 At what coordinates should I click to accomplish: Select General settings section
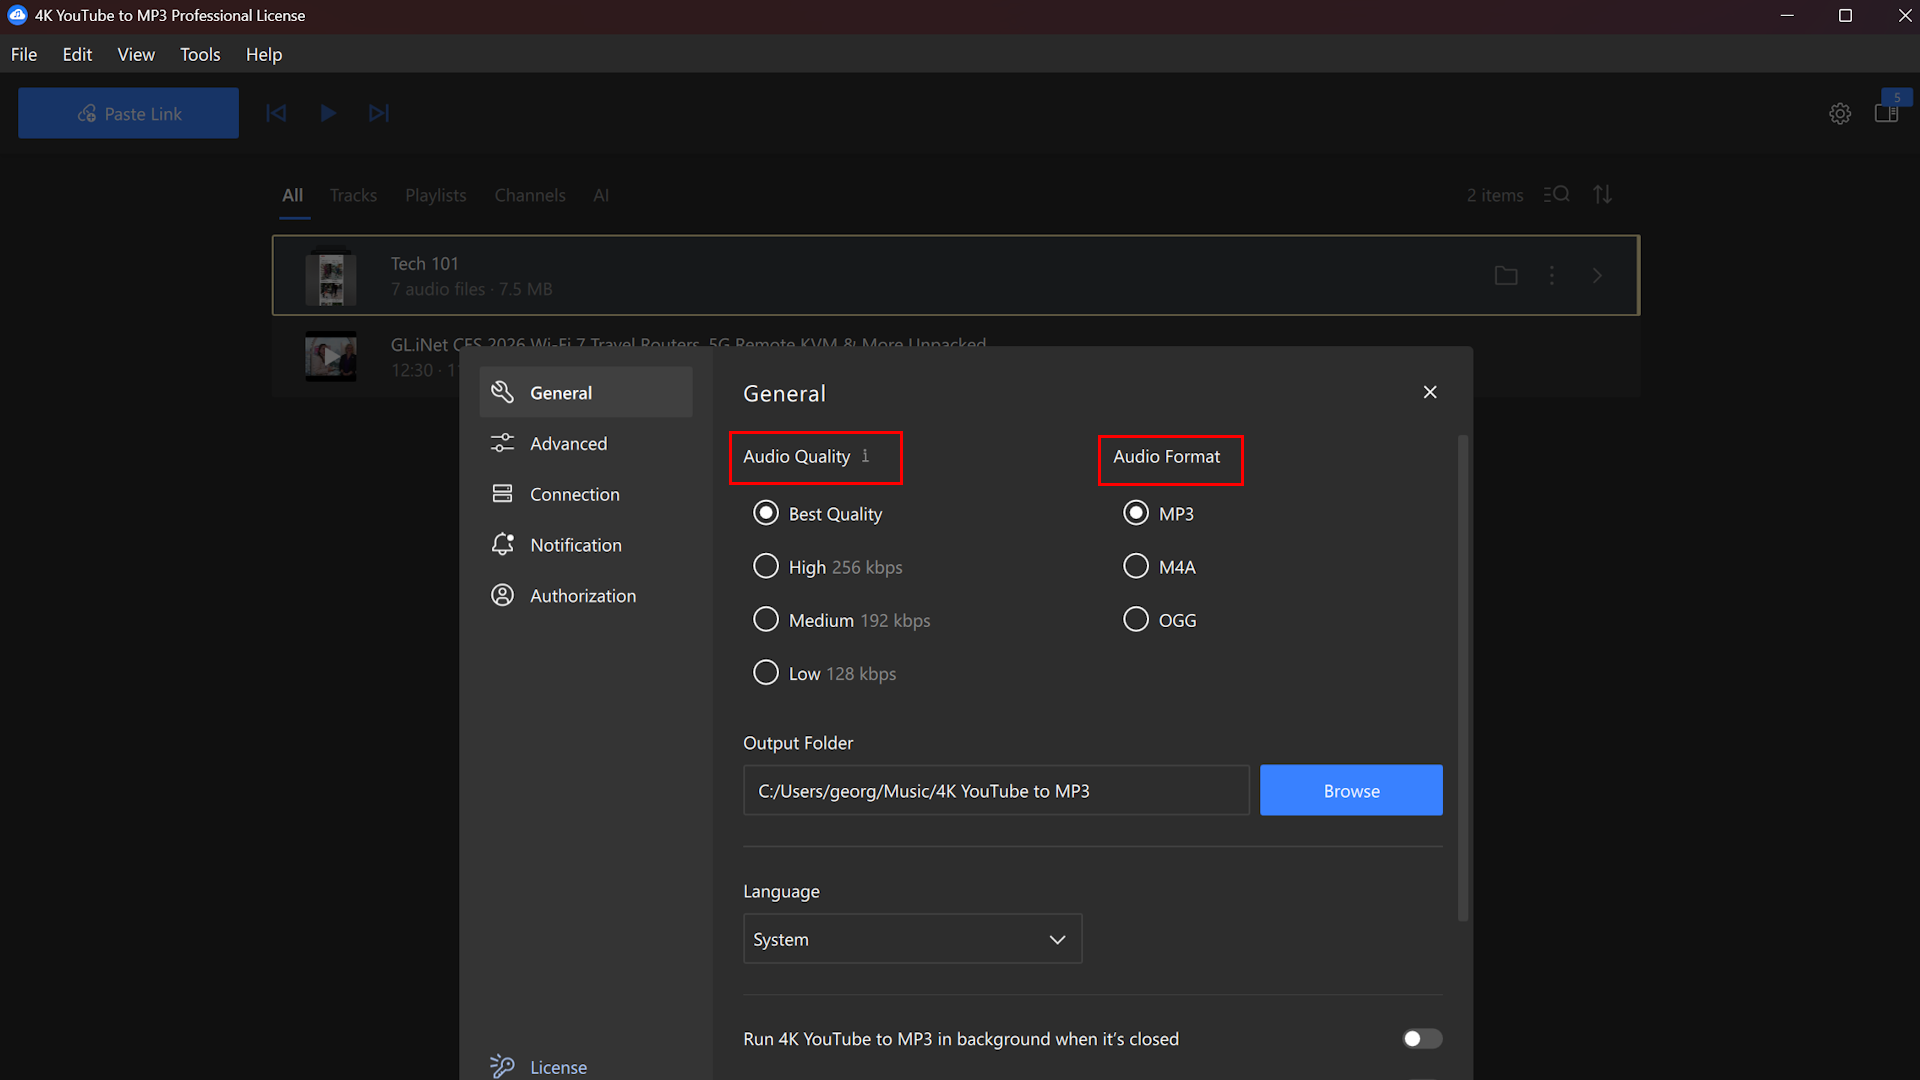pyautogui.click(x=586, y=392)
